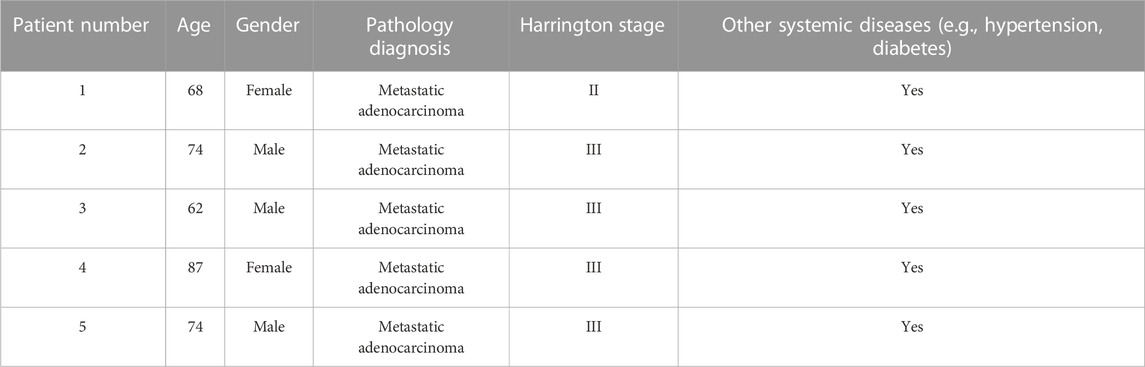
Task: Select age 74 in patient 2 row
Action: pyautogui.click(x=194, y=150)
